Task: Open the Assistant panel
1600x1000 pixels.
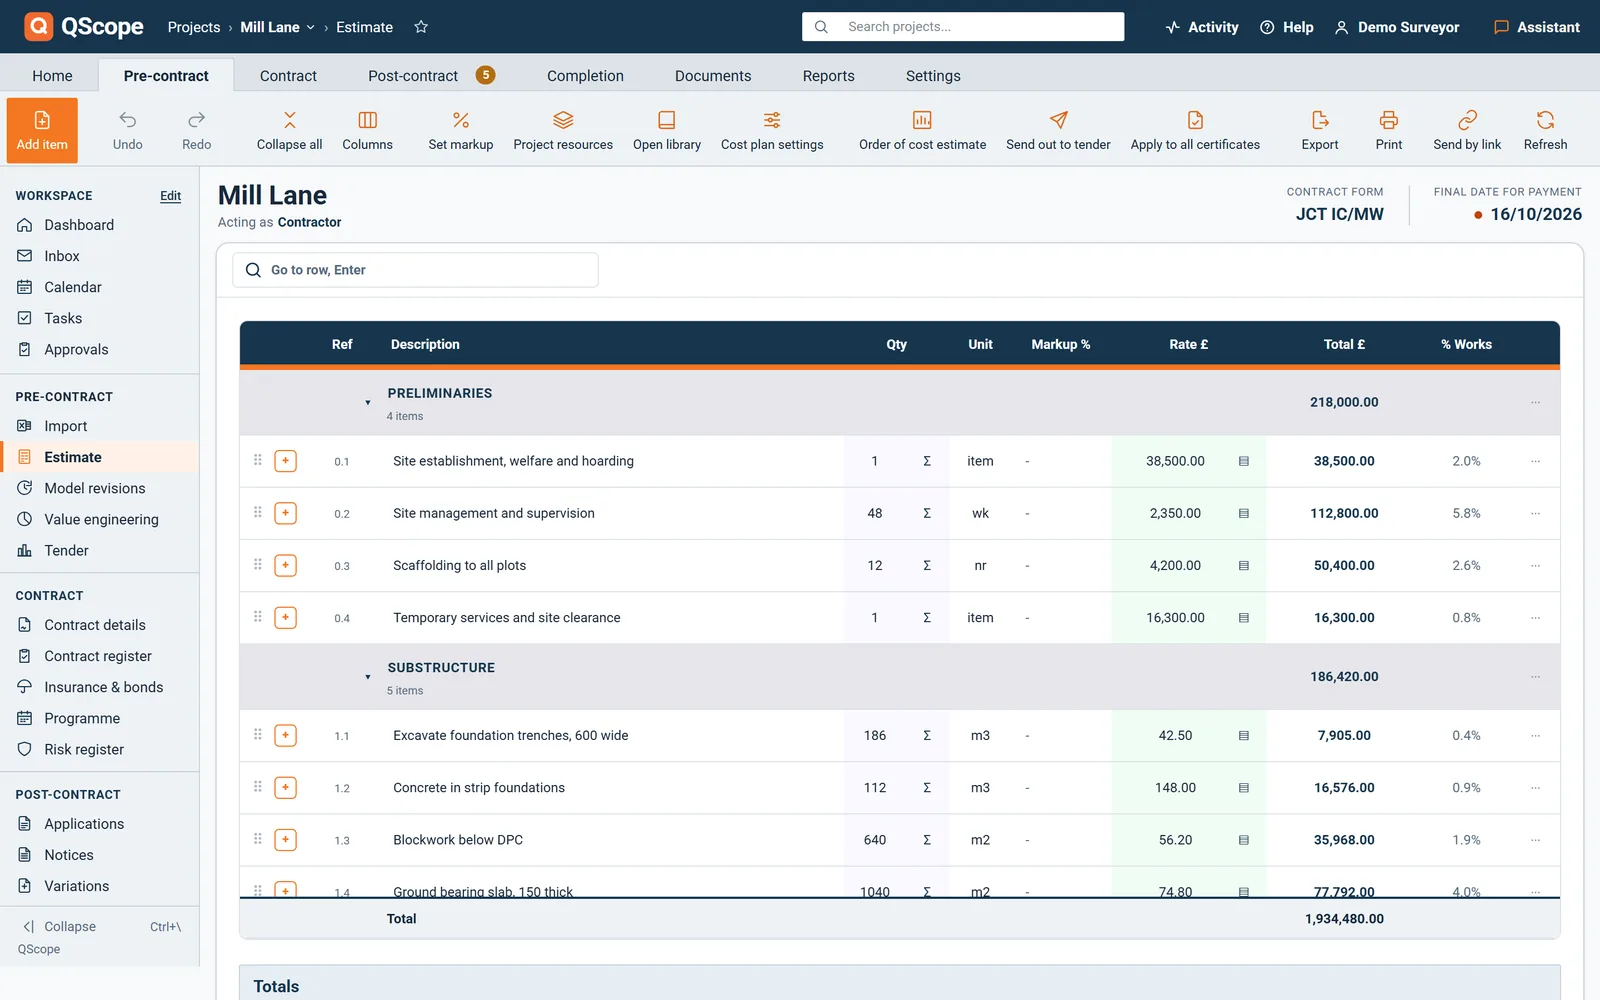Action: 1536,27
